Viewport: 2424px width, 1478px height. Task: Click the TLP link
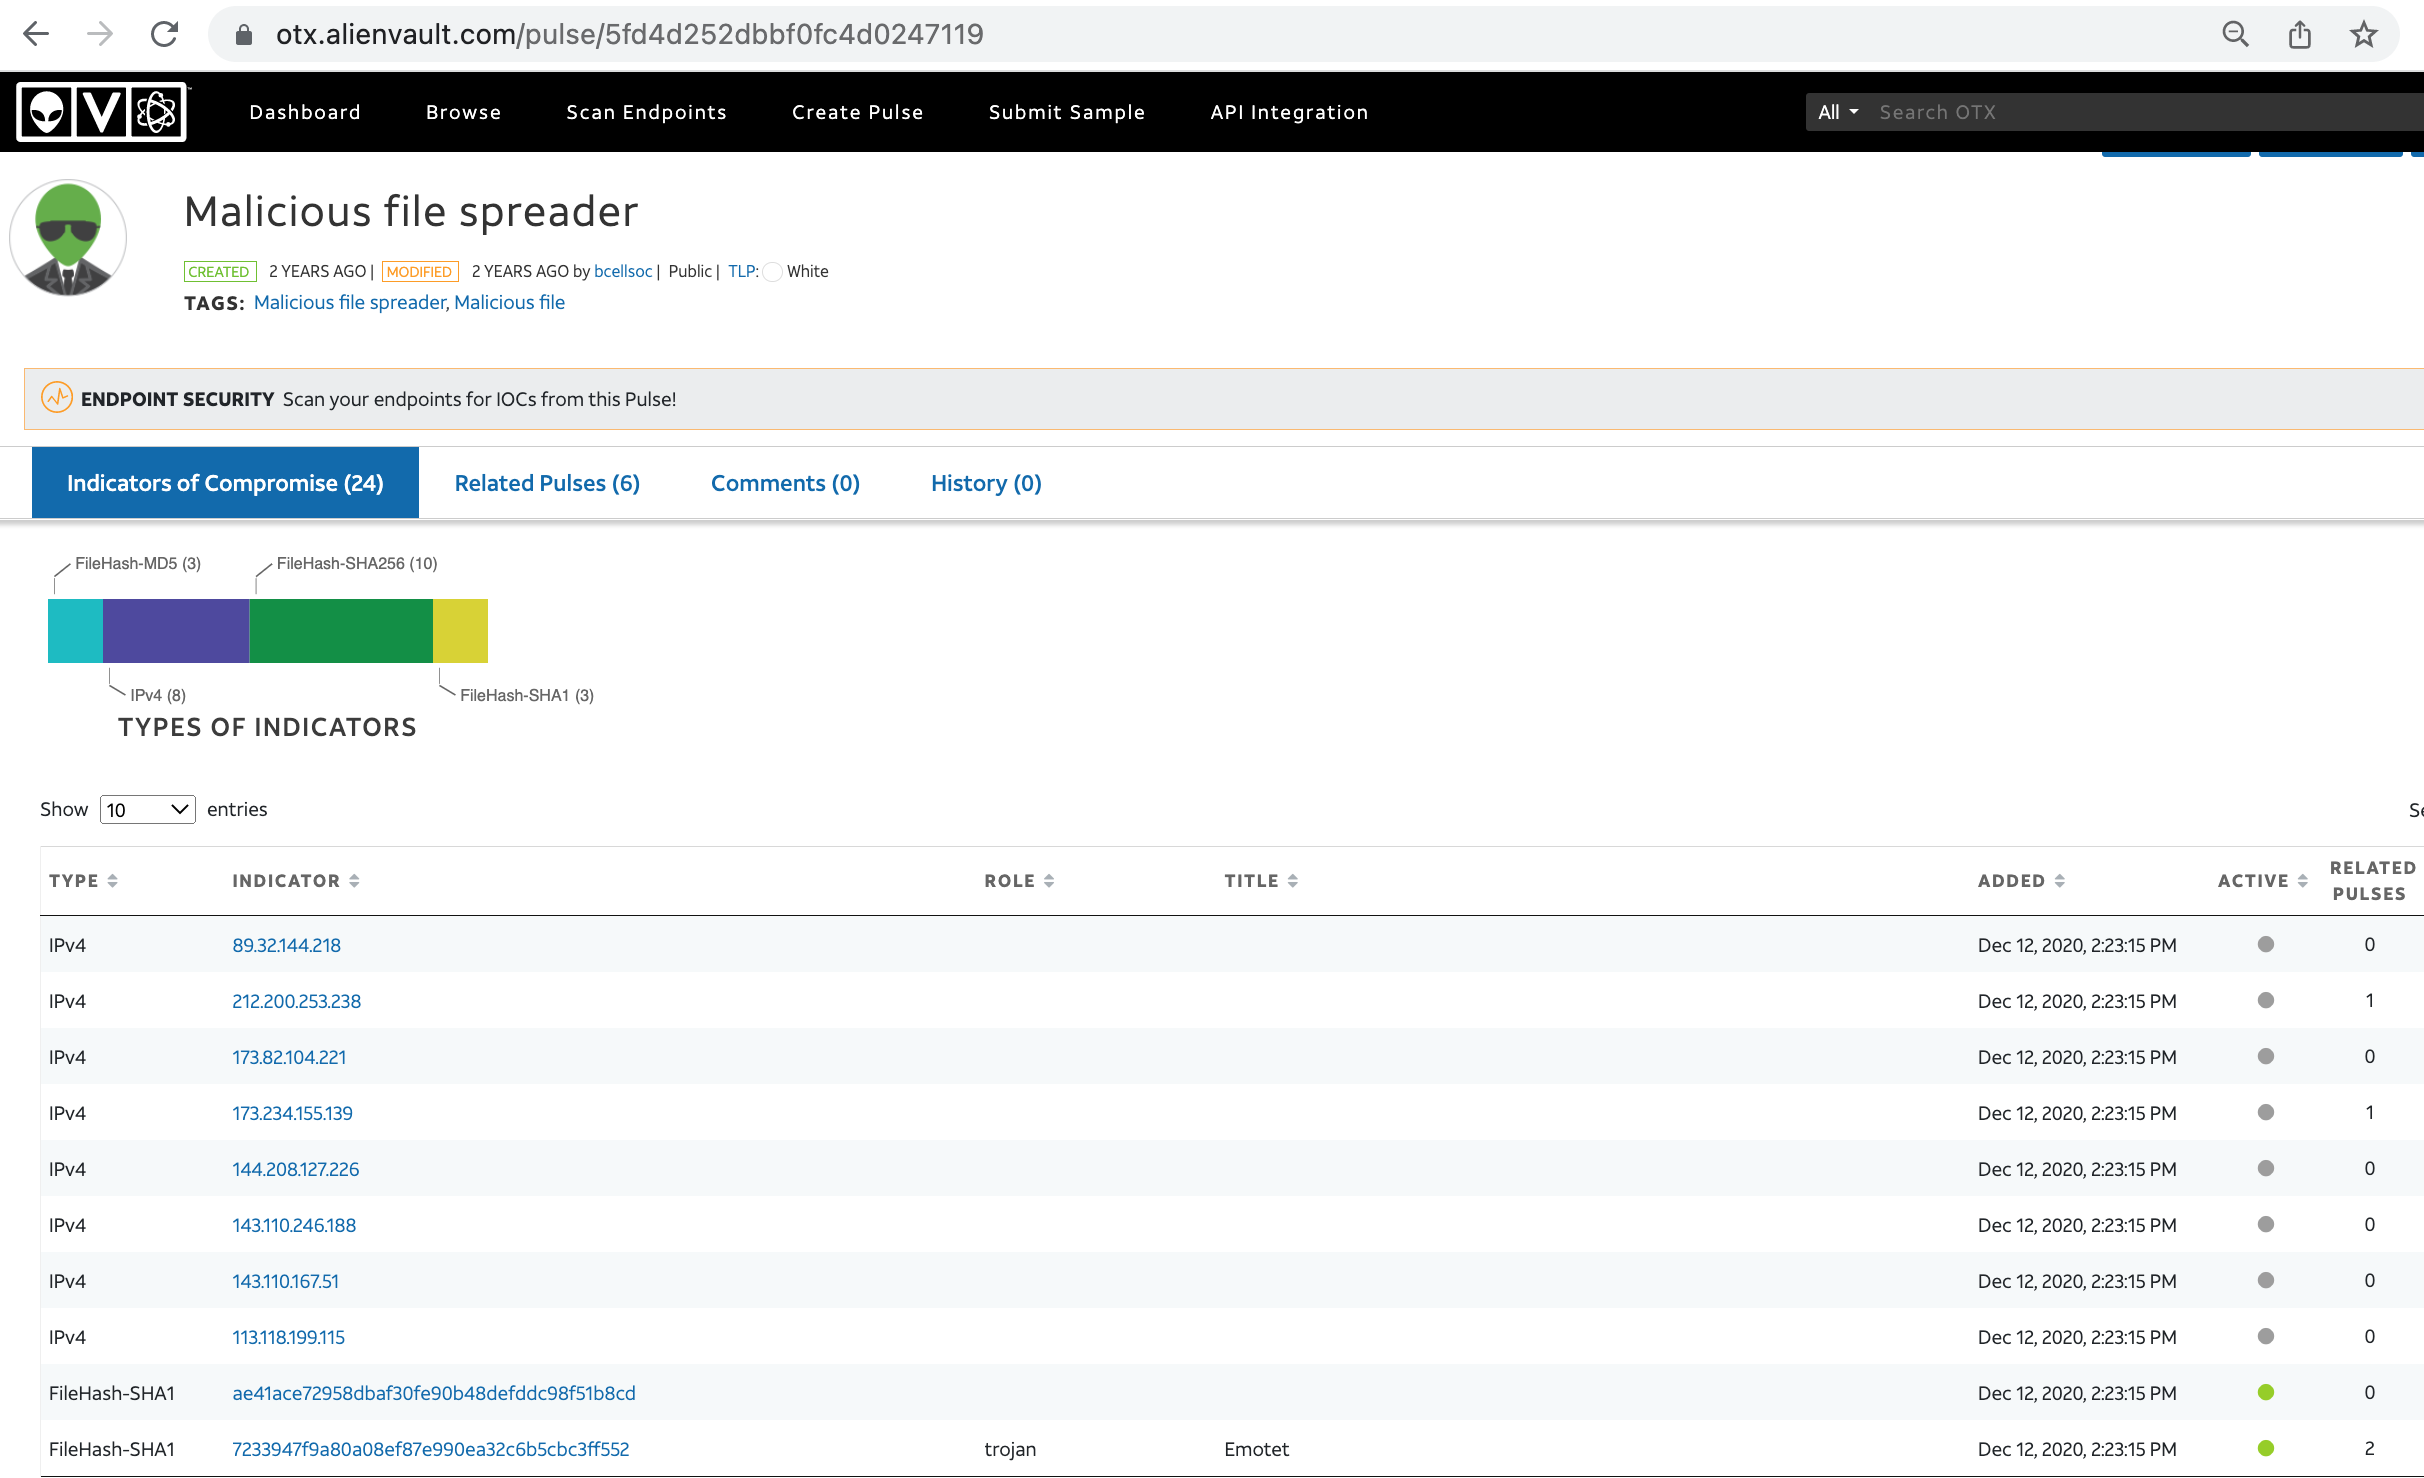coord(743,271)
